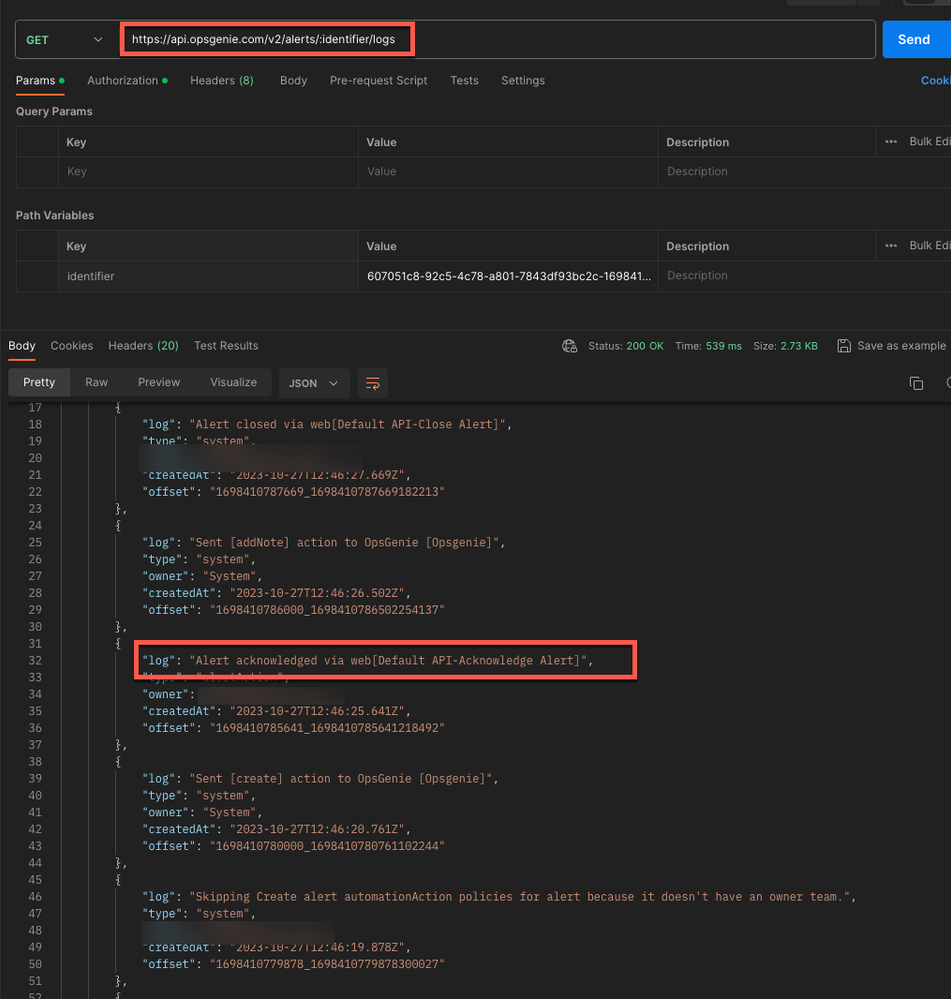Open the Test Results tab
Screen dimensions: 951x999
[226, 346]
